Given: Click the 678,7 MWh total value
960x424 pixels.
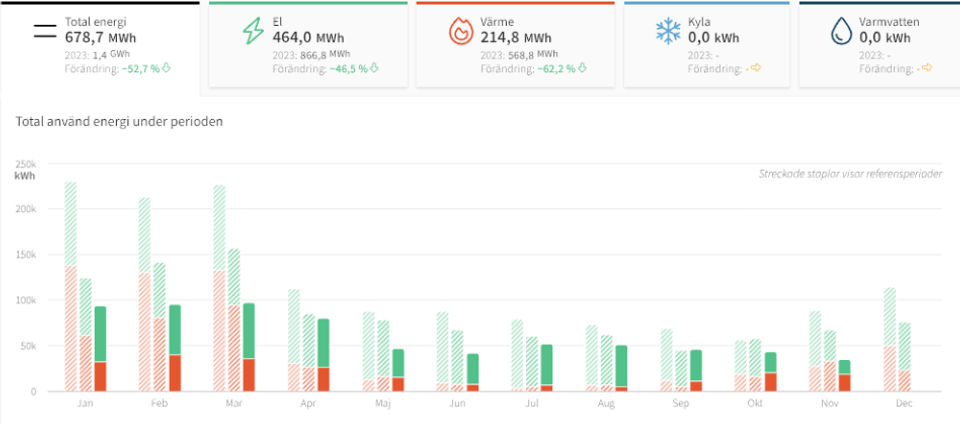Looking at the screenshot, I should [100, 39].
